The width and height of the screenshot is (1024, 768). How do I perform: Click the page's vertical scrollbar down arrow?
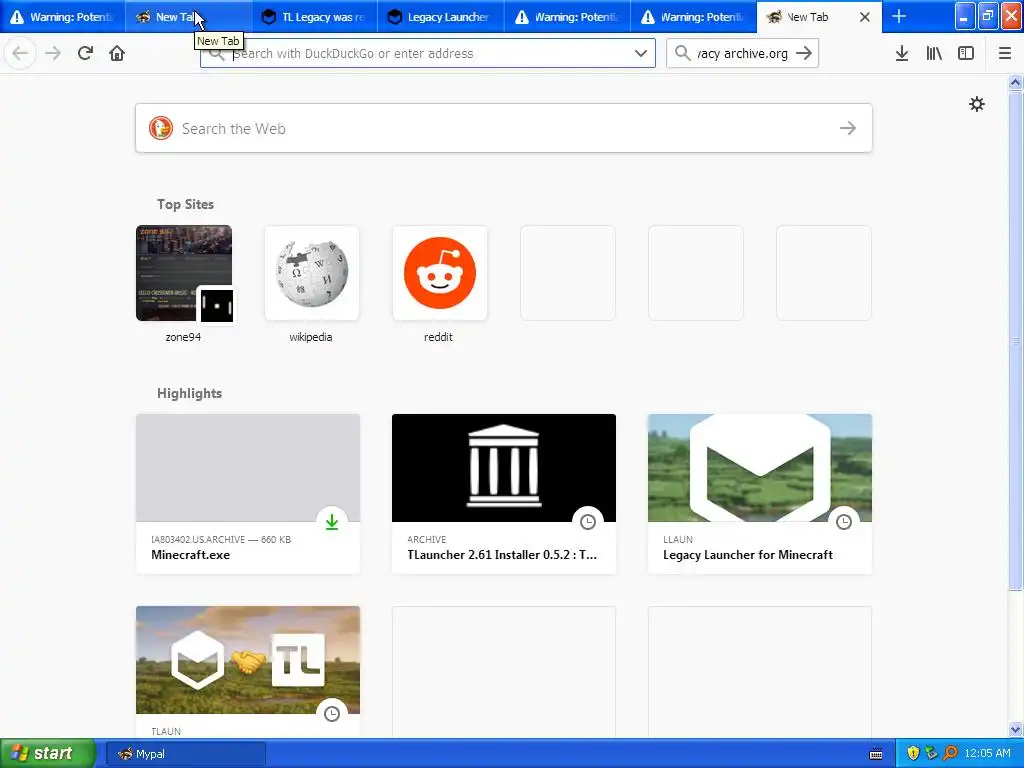1016,729
